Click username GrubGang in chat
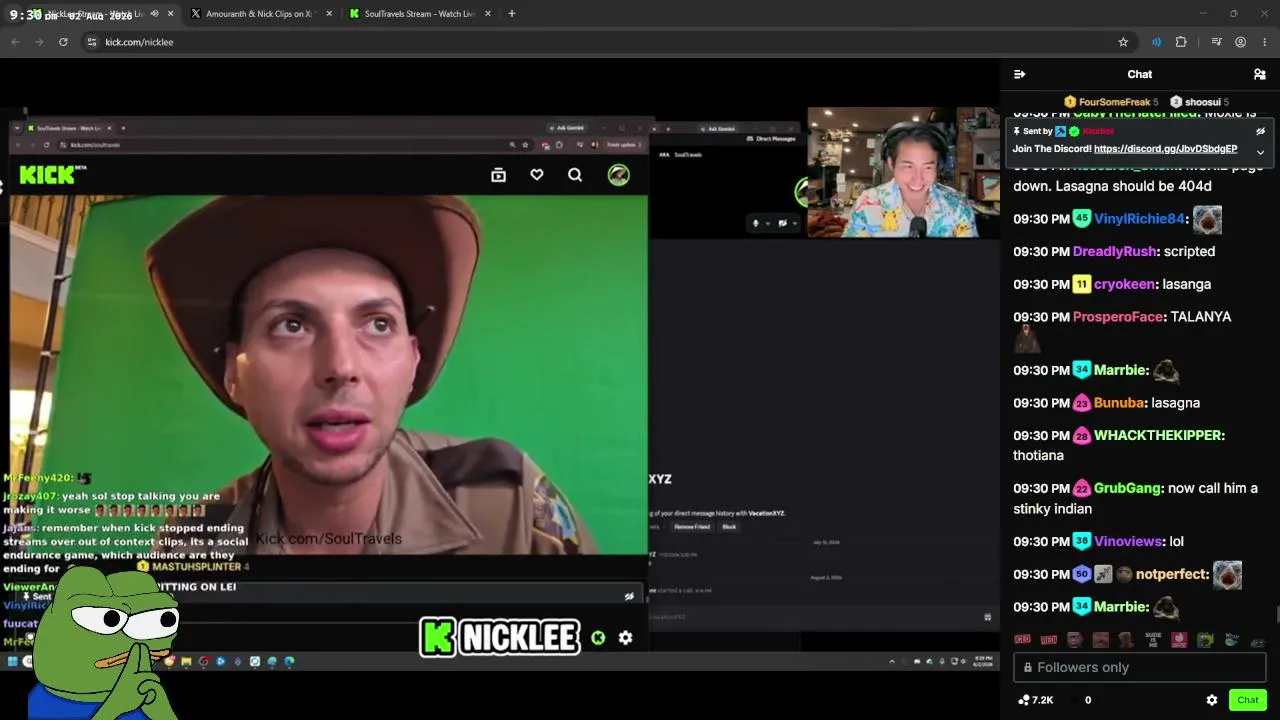 1127,489
